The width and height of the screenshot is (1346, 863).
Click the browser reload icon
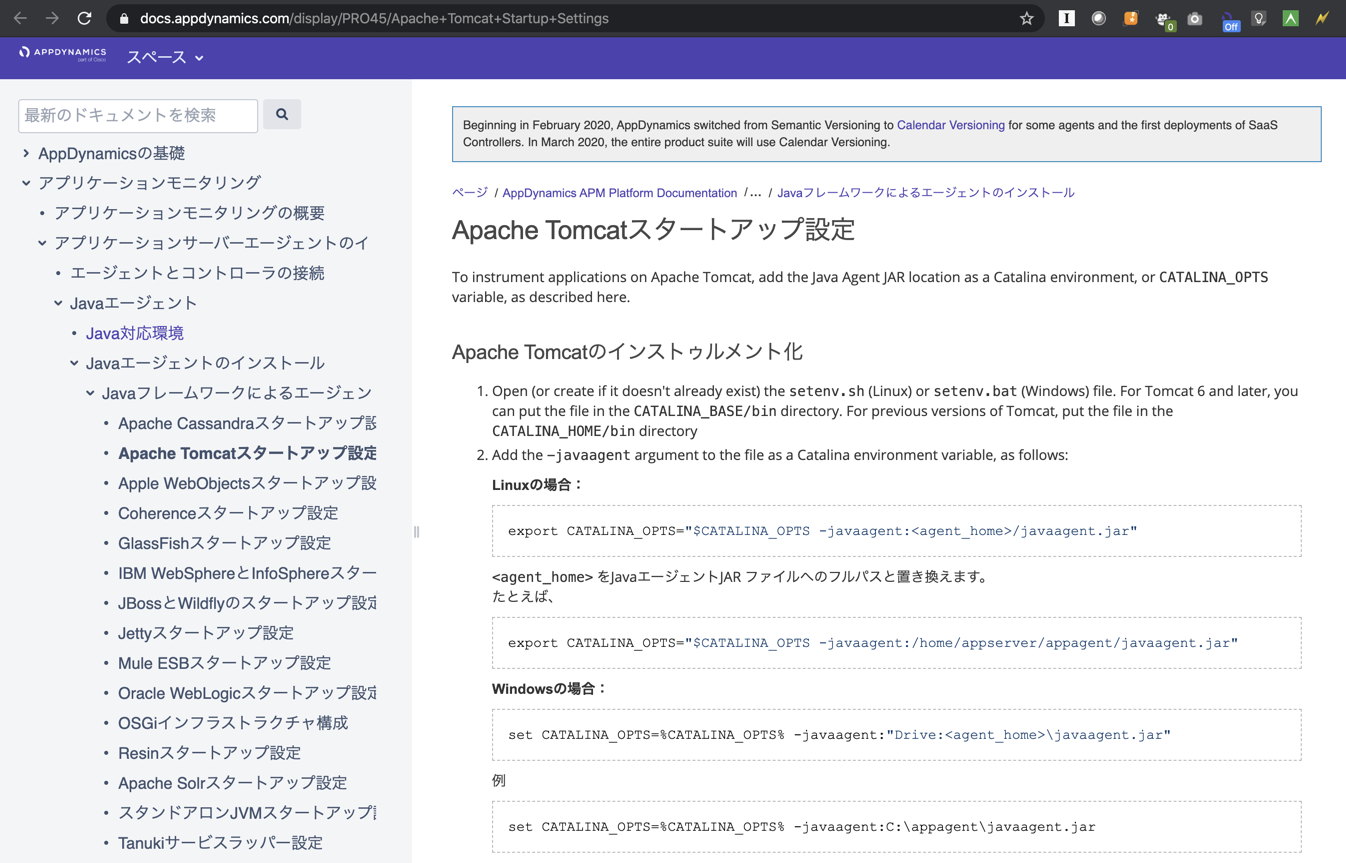(x=84, y=18)
